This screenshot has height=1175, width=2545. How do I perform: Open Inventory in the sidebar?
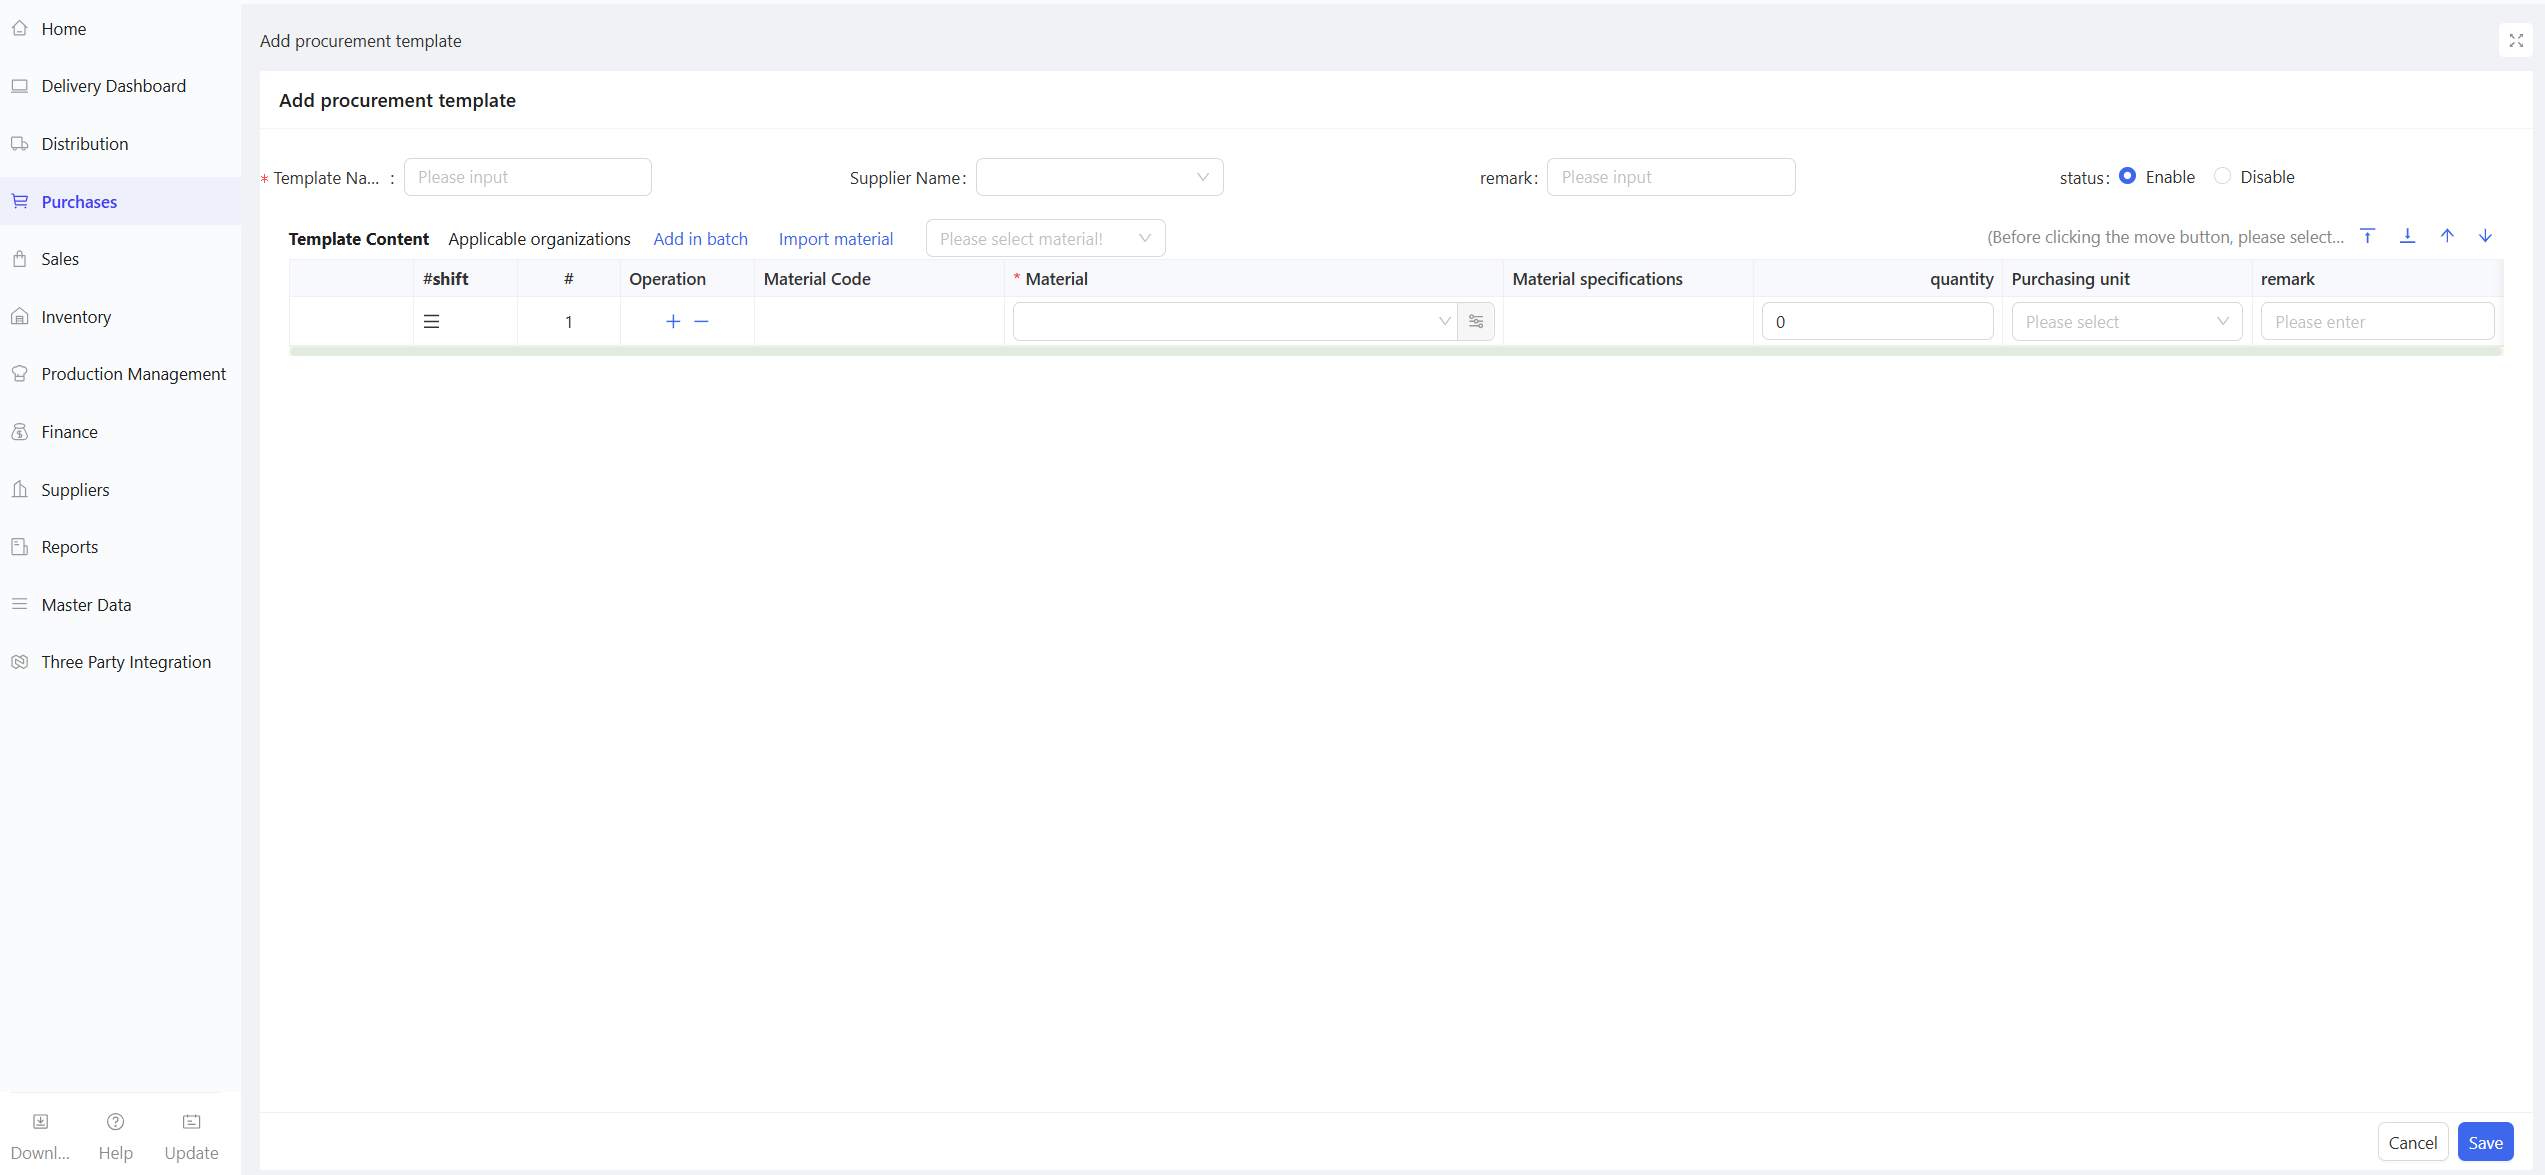76,317
